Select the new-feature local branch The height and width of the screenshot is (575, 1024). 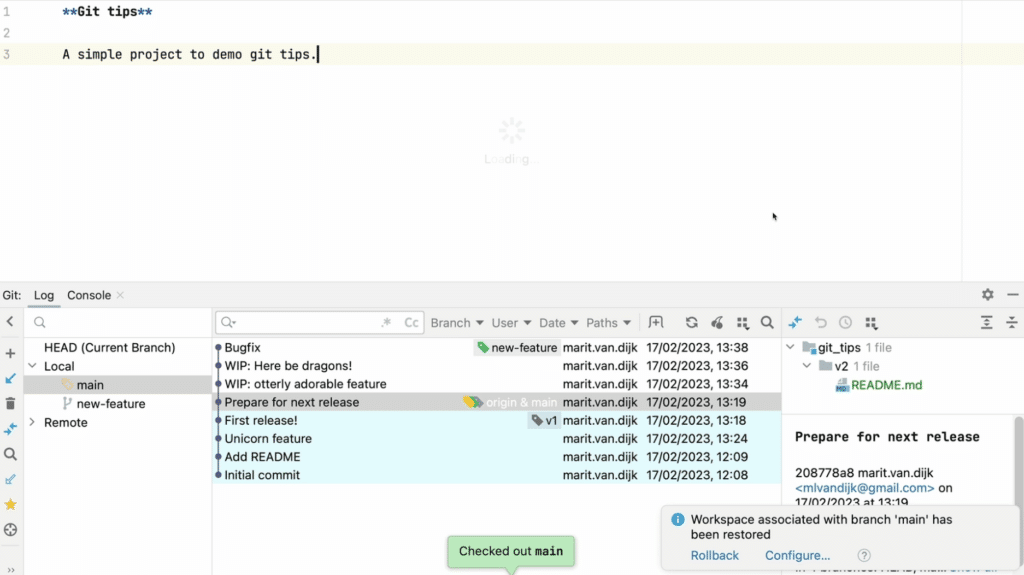pyautogui.click(x=111, y=404)
